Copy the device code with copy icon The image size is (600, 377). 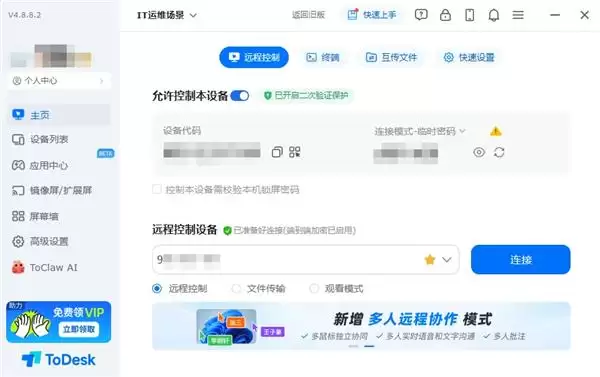click(277, 152)
